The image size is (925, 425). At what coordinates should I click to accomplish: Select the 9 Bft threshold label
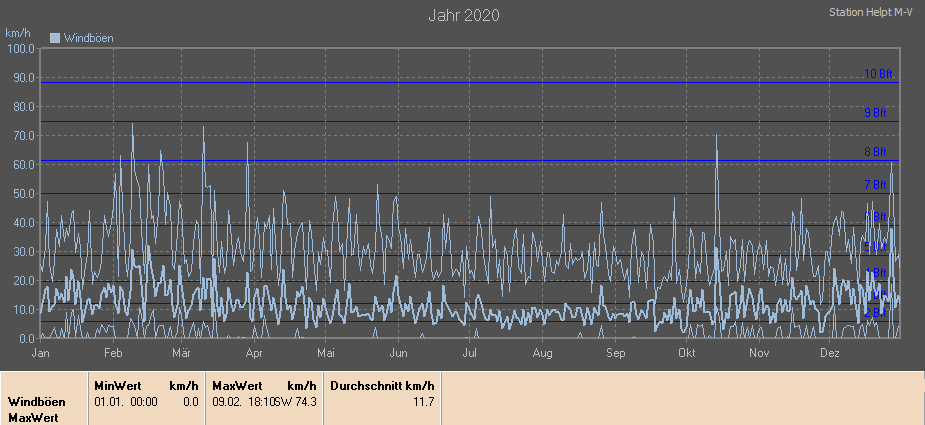(876, 113)
